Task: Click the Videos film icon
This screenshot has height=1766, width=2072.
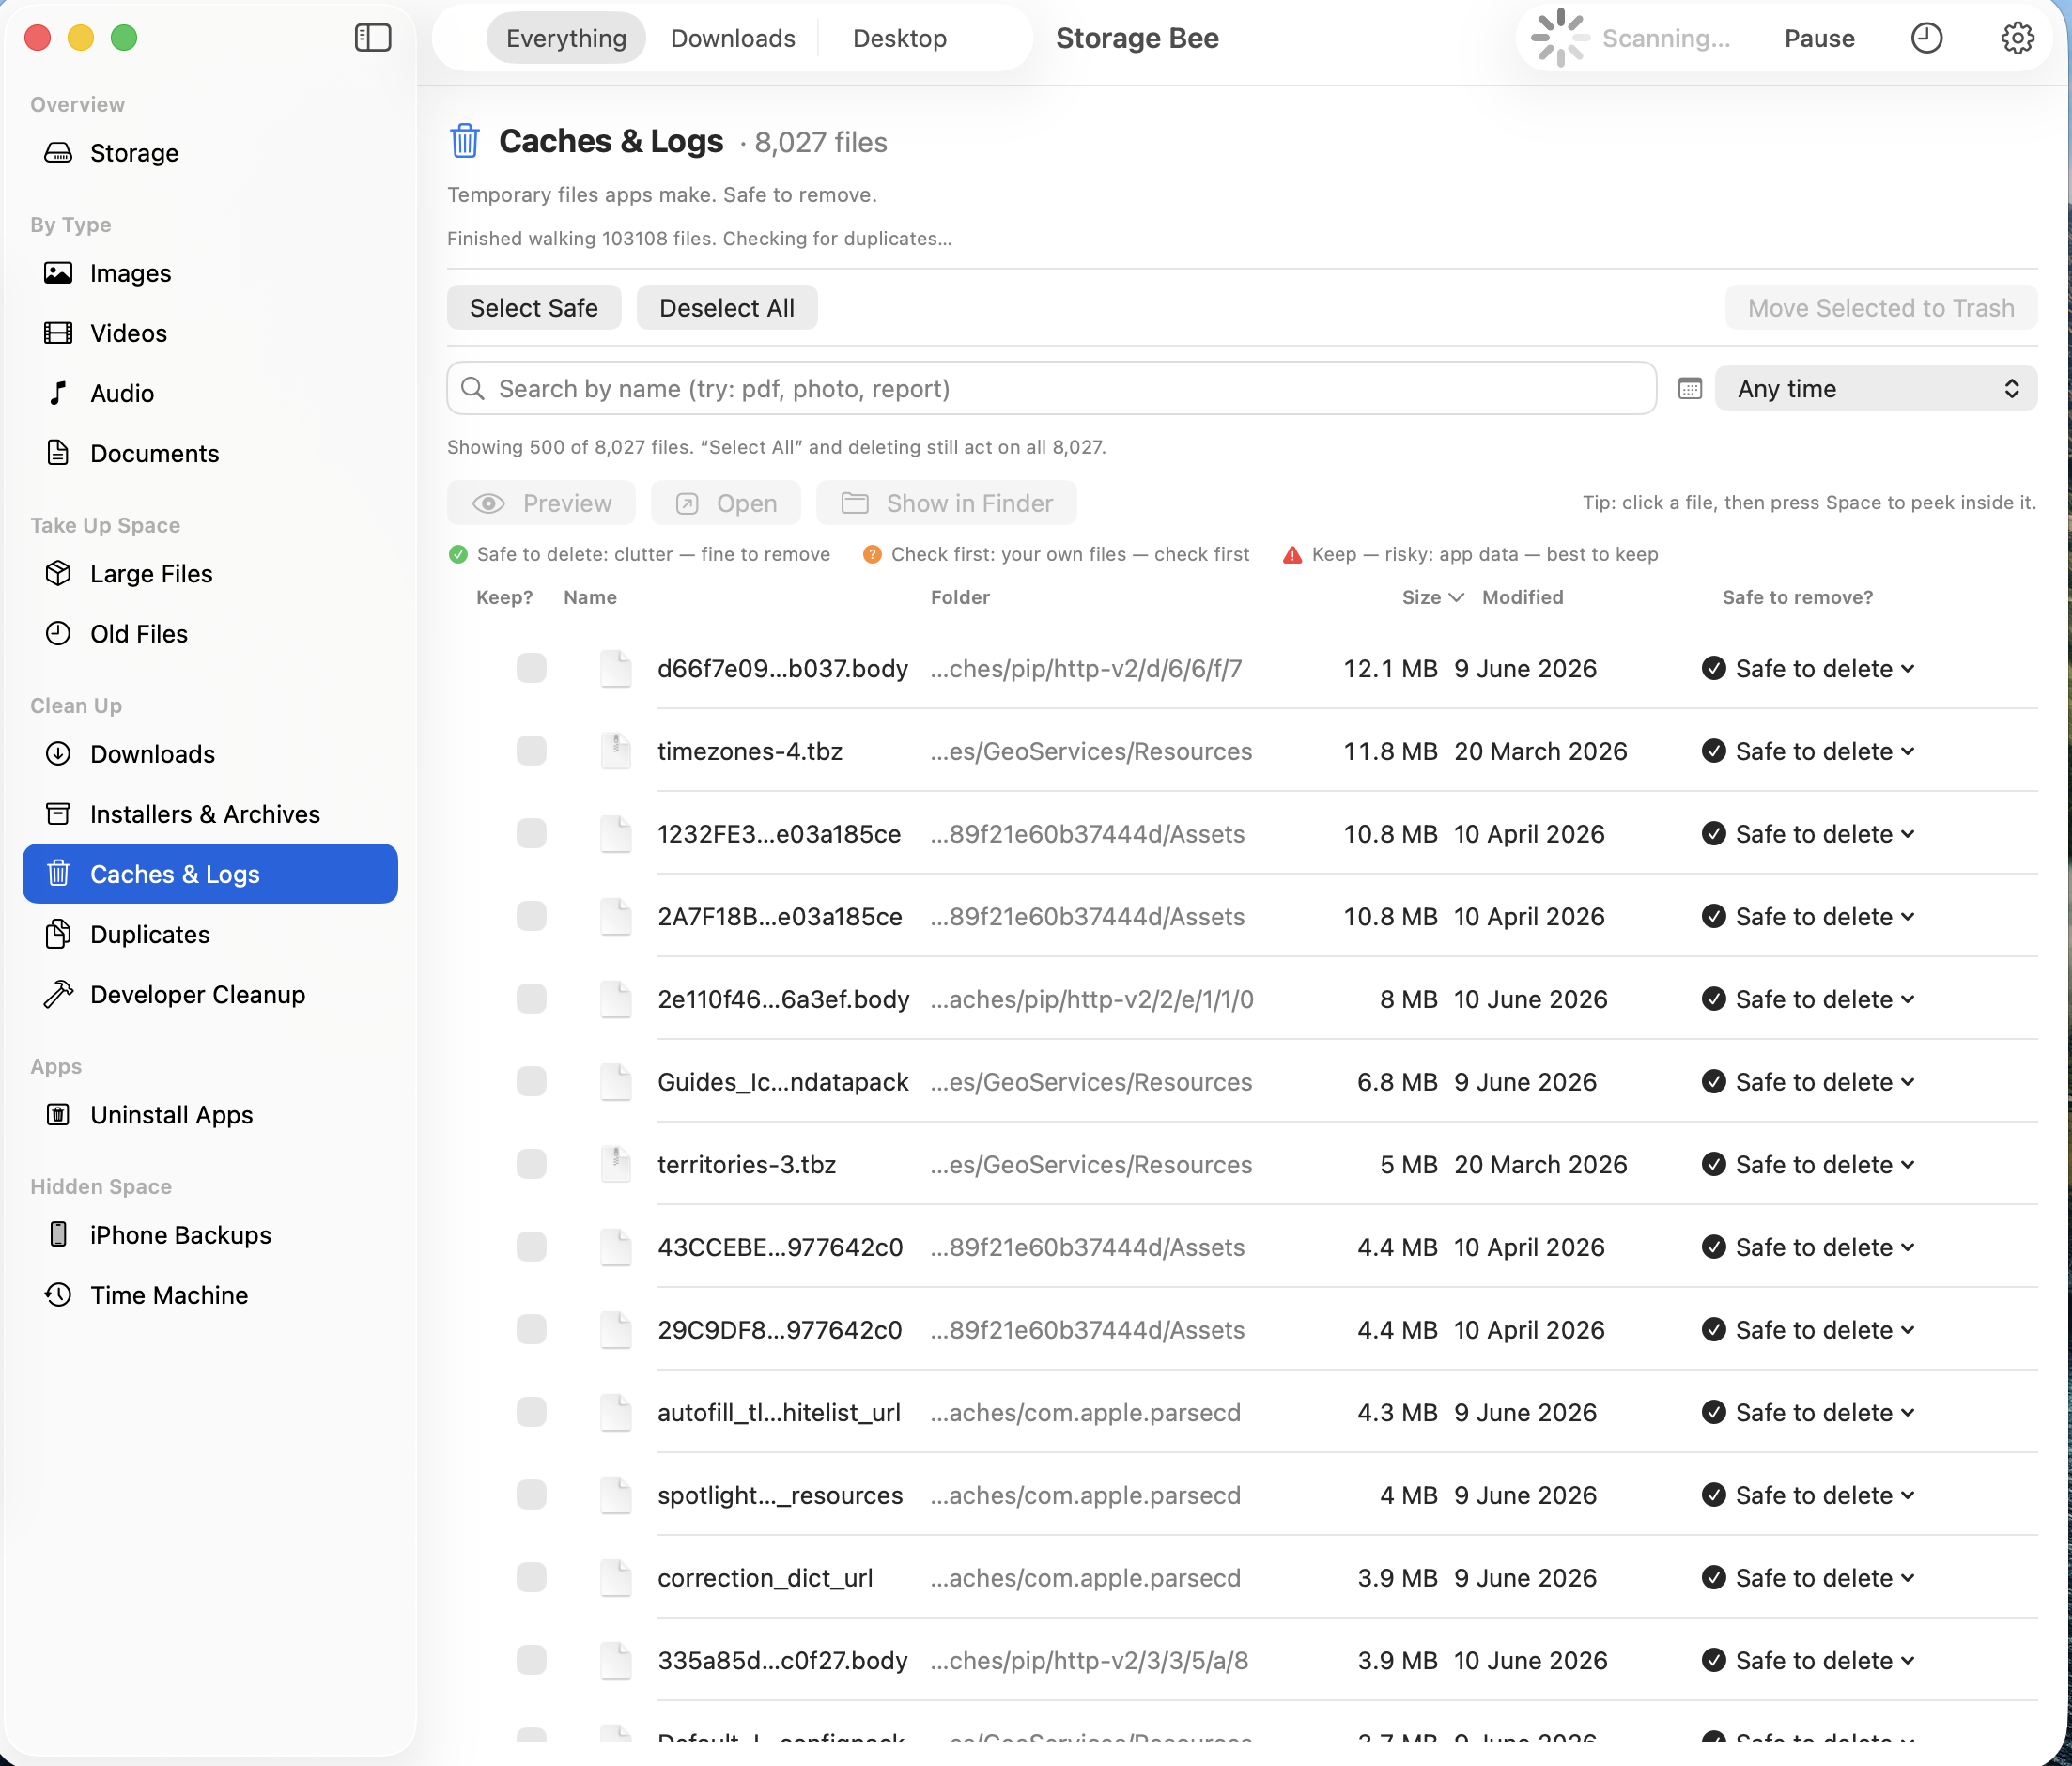Action: [x=59, y=333]
